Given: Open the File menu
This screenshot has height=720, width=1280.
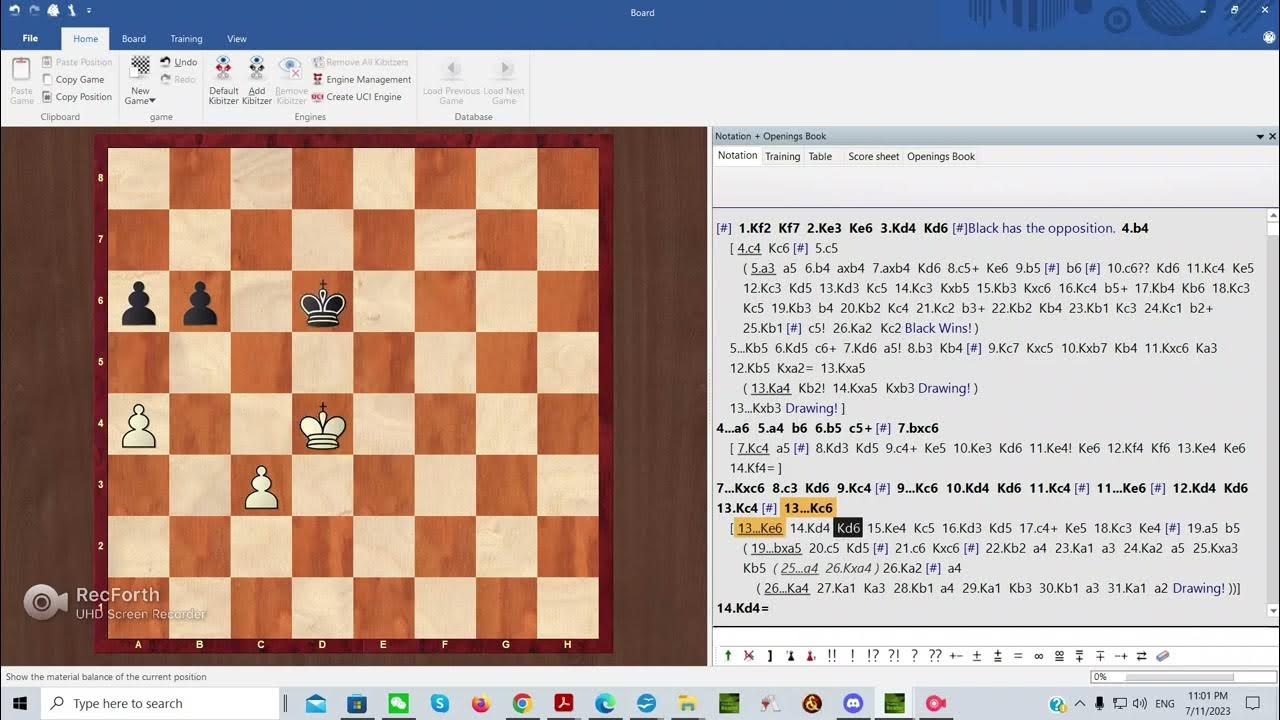Looking at the screenshot, I should pos(30,39).
